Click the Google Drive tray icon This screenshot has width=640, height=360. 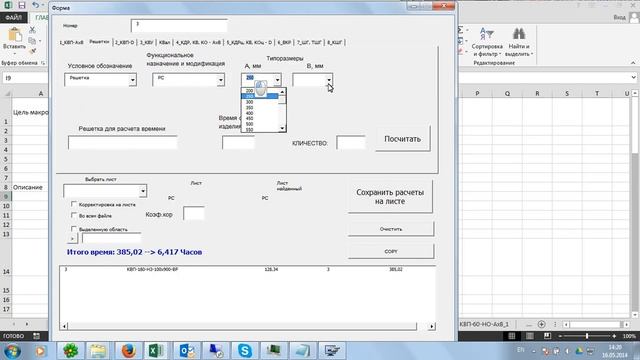coord(579,351)
